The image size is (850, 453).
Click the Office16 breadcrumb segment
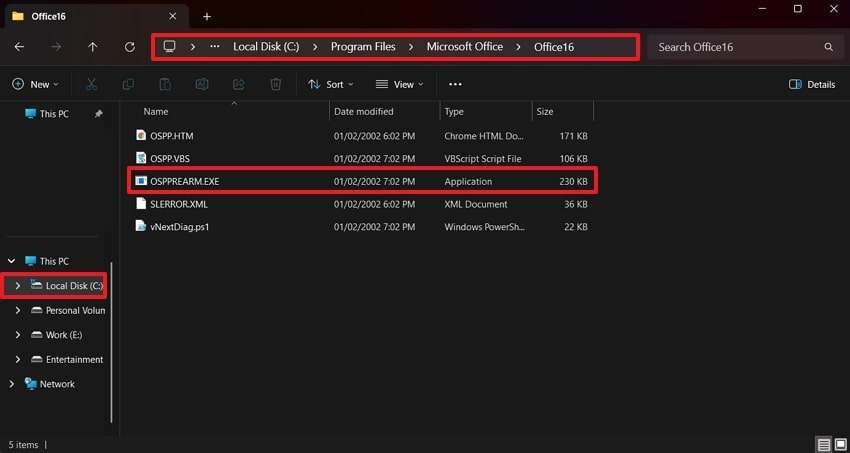coord(554,47)
